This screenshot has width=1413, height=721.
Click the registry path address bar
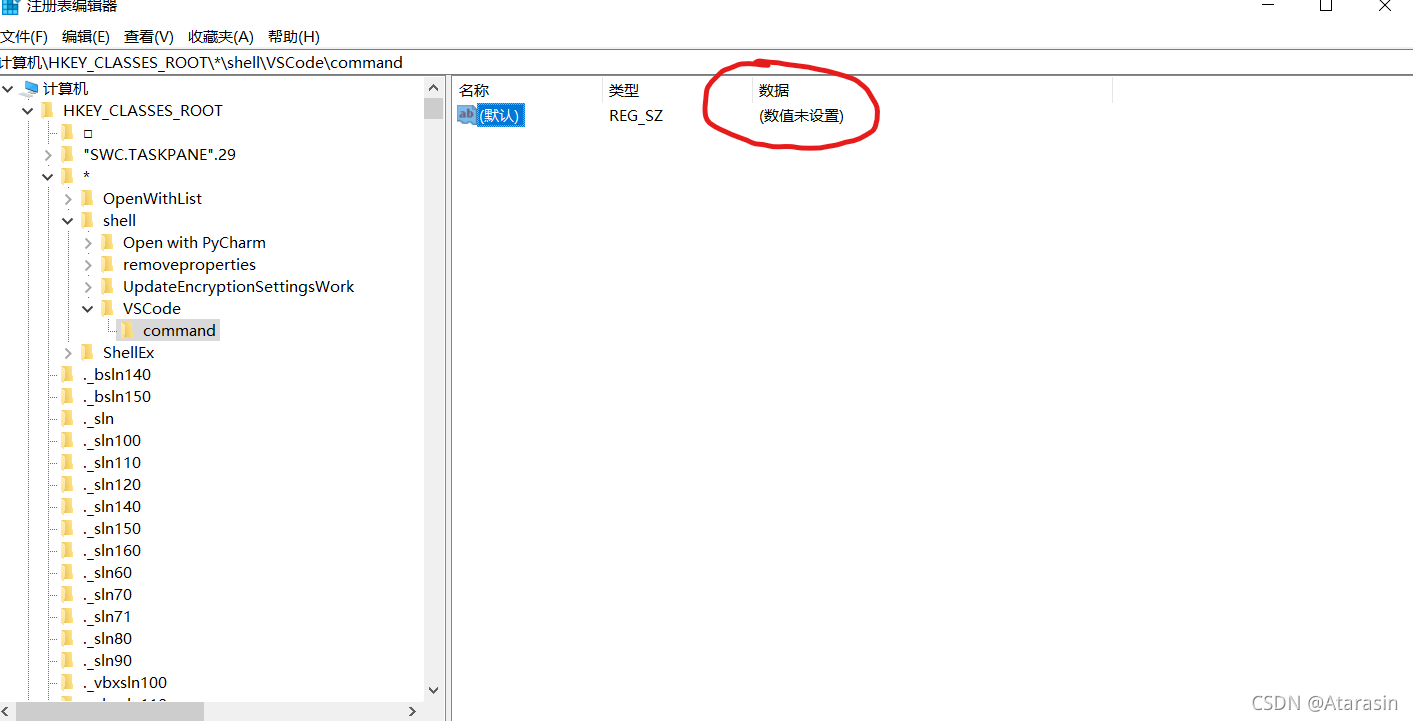(706, 62)
